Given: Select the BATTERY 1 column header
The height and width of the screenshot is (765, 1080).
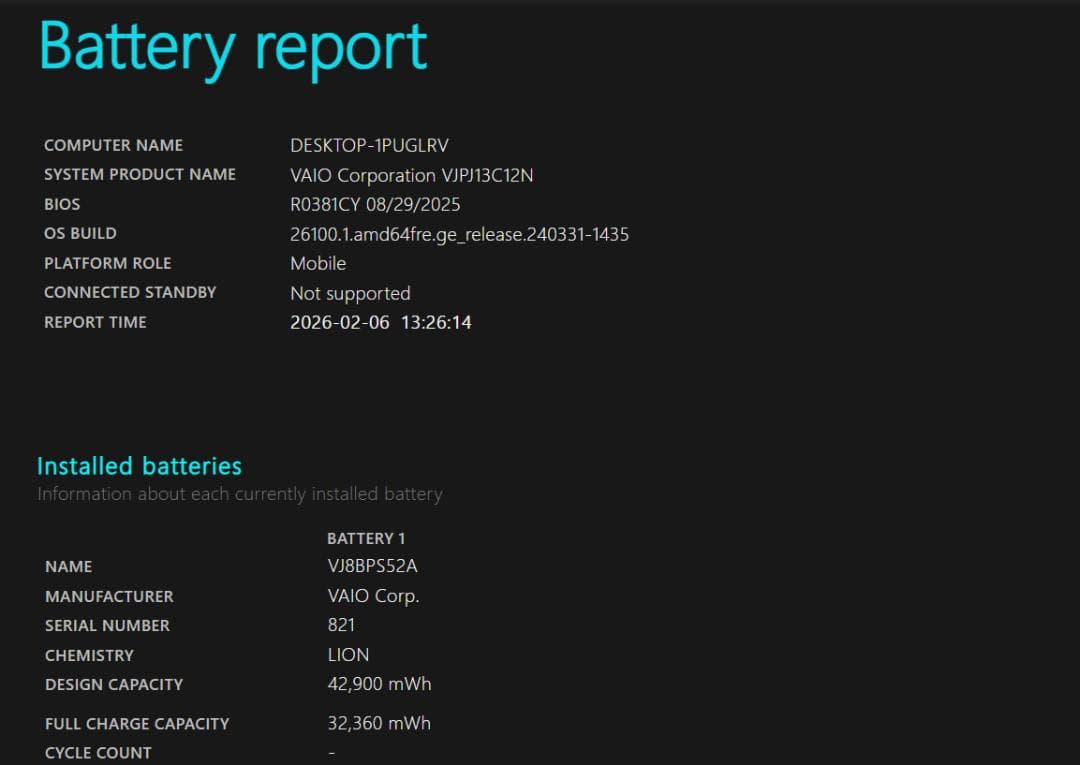Looking at the screenshot, I should pos(366,538).
